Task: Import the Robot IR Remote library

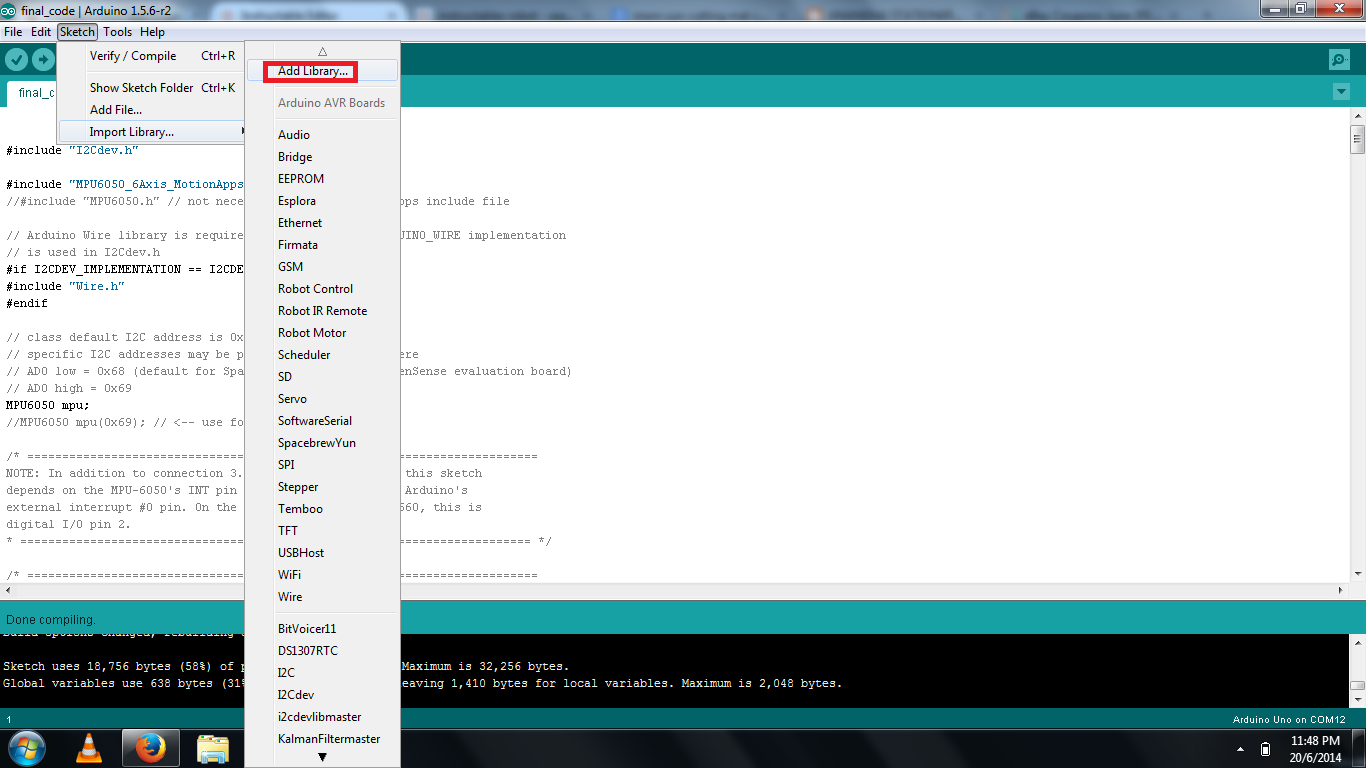Action: click(322, 311)
